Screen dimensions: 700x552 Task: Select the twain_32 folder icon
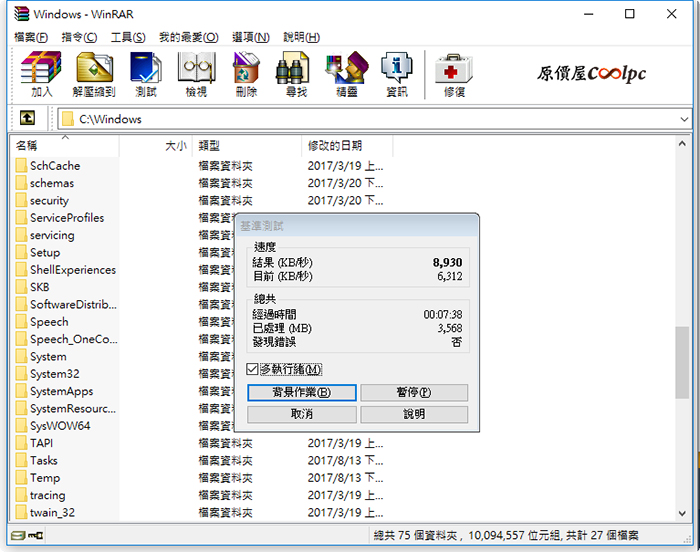(x=21, y=512)
